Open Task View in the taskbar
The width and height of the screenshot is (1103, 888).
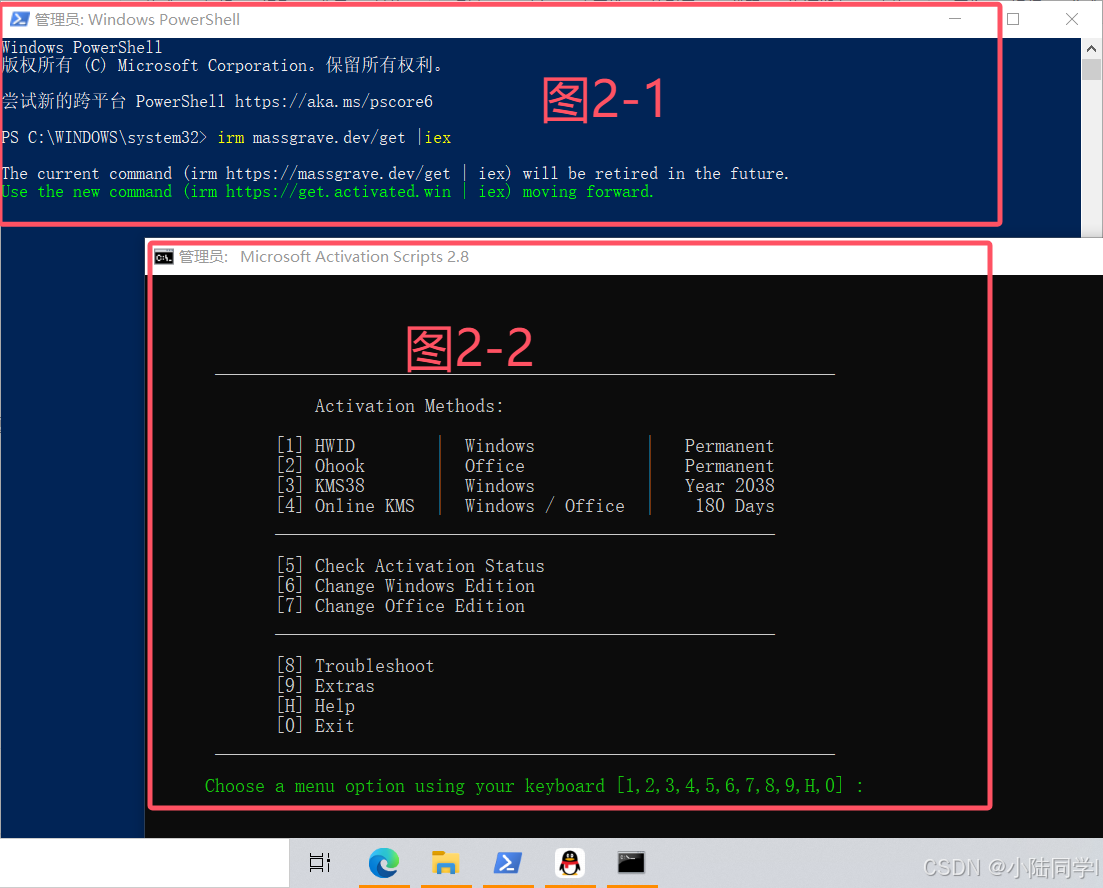tap(320, 863)
